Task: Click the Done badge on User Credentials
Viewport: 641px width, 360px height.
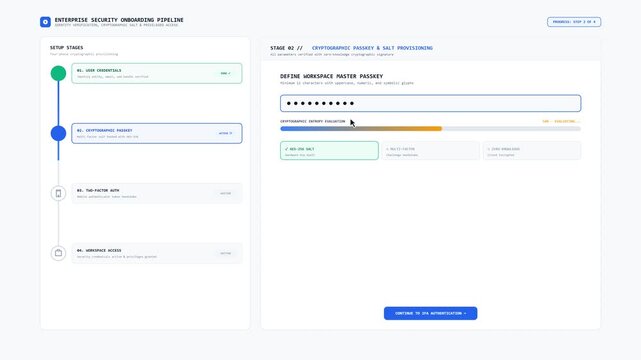Action: tap(226, 73)
